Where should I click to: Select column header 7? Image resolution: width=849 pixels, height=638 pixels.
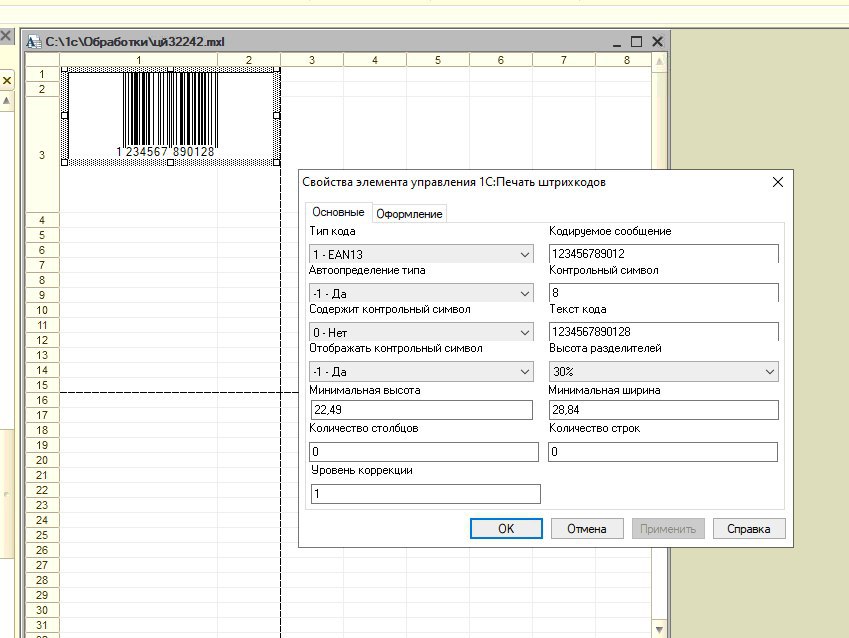tap(564, 60)
